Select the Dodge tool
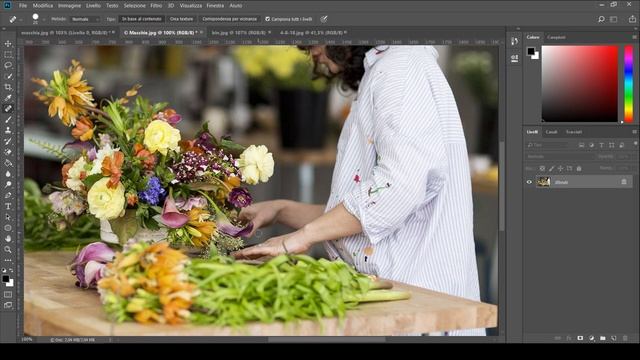Viewport: 640px width, 360px height. [8, 185]
